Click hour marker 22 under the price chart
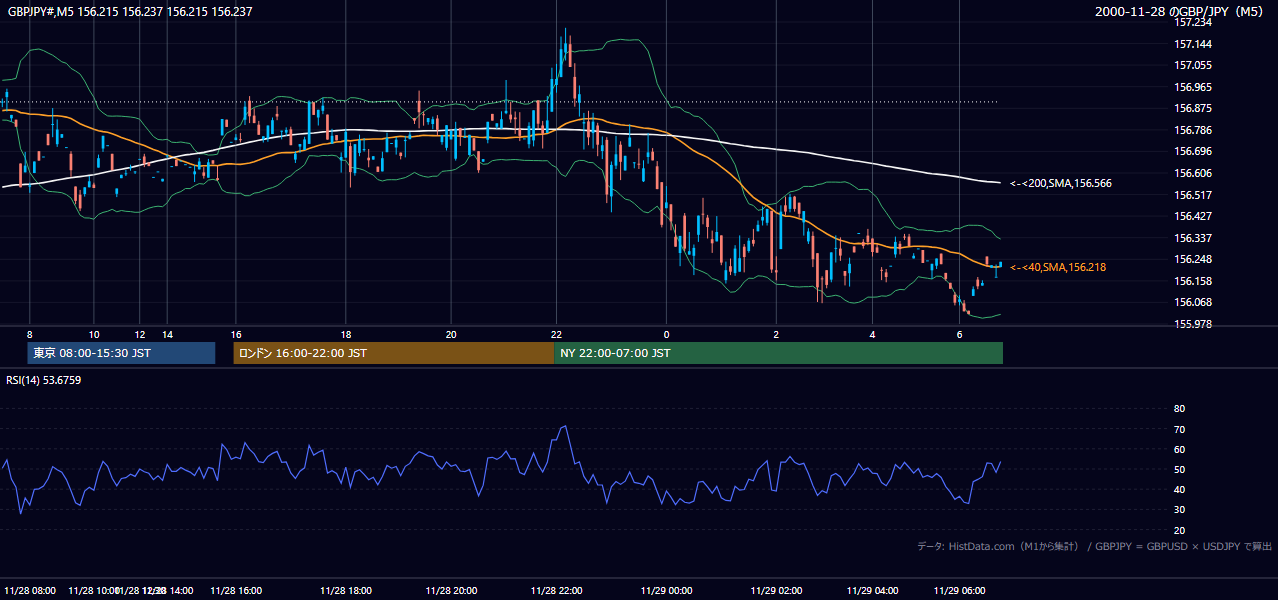The width and height of the screenshot is (1278, 600). click(557, 335)
